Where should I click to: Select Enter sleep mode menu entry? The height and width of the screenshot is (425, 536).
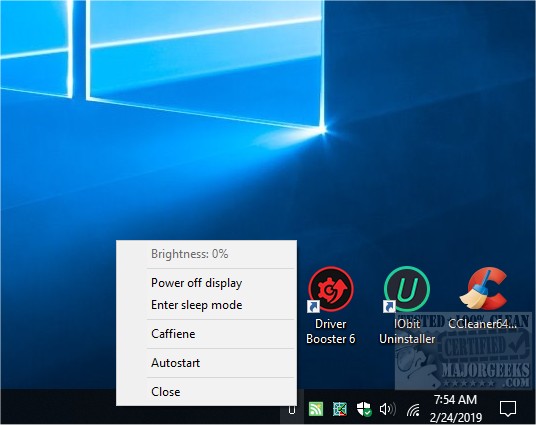pos(206,305)
